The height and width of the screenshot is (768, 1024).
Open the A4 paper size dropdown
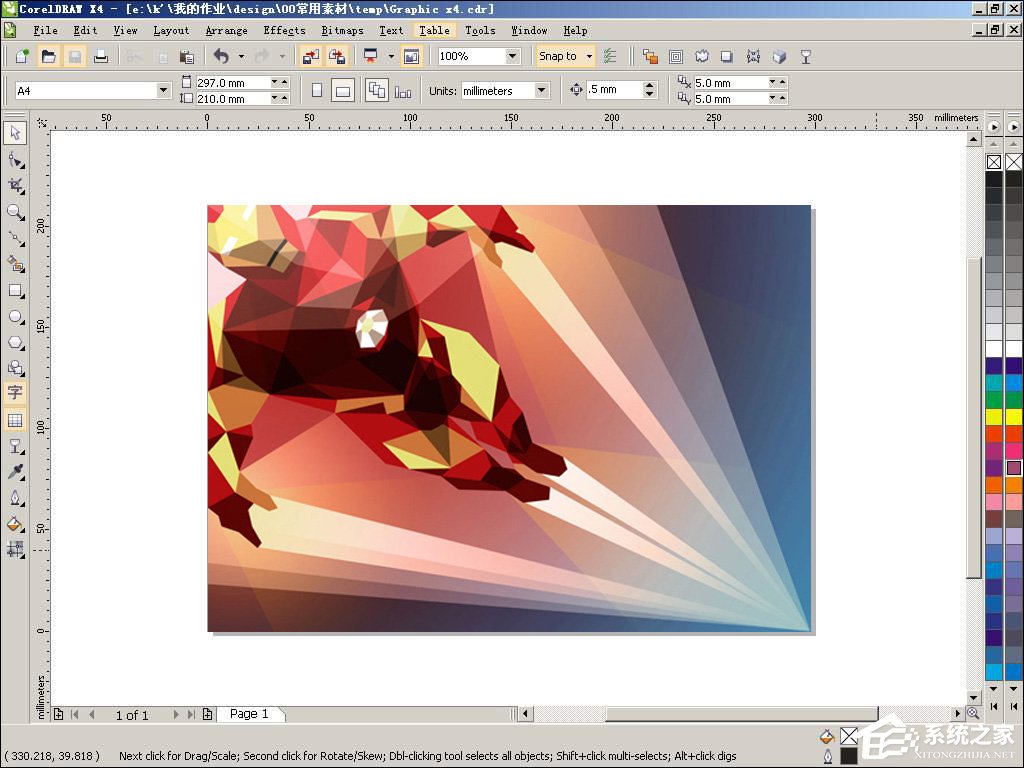tap(163, 90)
